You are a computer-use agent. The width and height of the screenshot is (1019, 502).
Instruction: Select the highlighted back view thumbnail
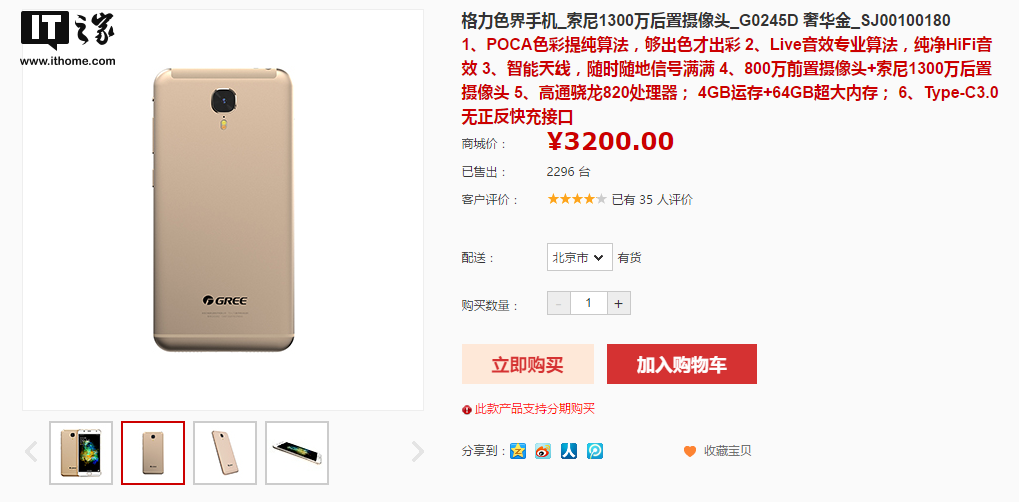point(153,453)
